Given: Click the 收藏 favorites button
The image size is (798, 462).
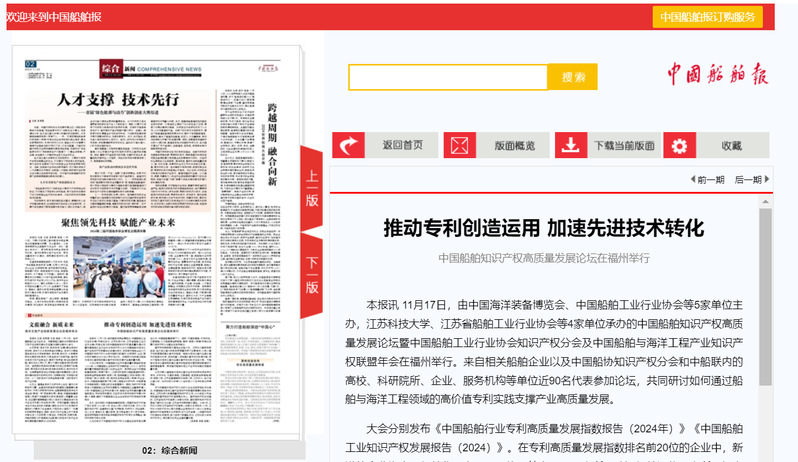Looking at the screenshot, I should tap(731, 146).
